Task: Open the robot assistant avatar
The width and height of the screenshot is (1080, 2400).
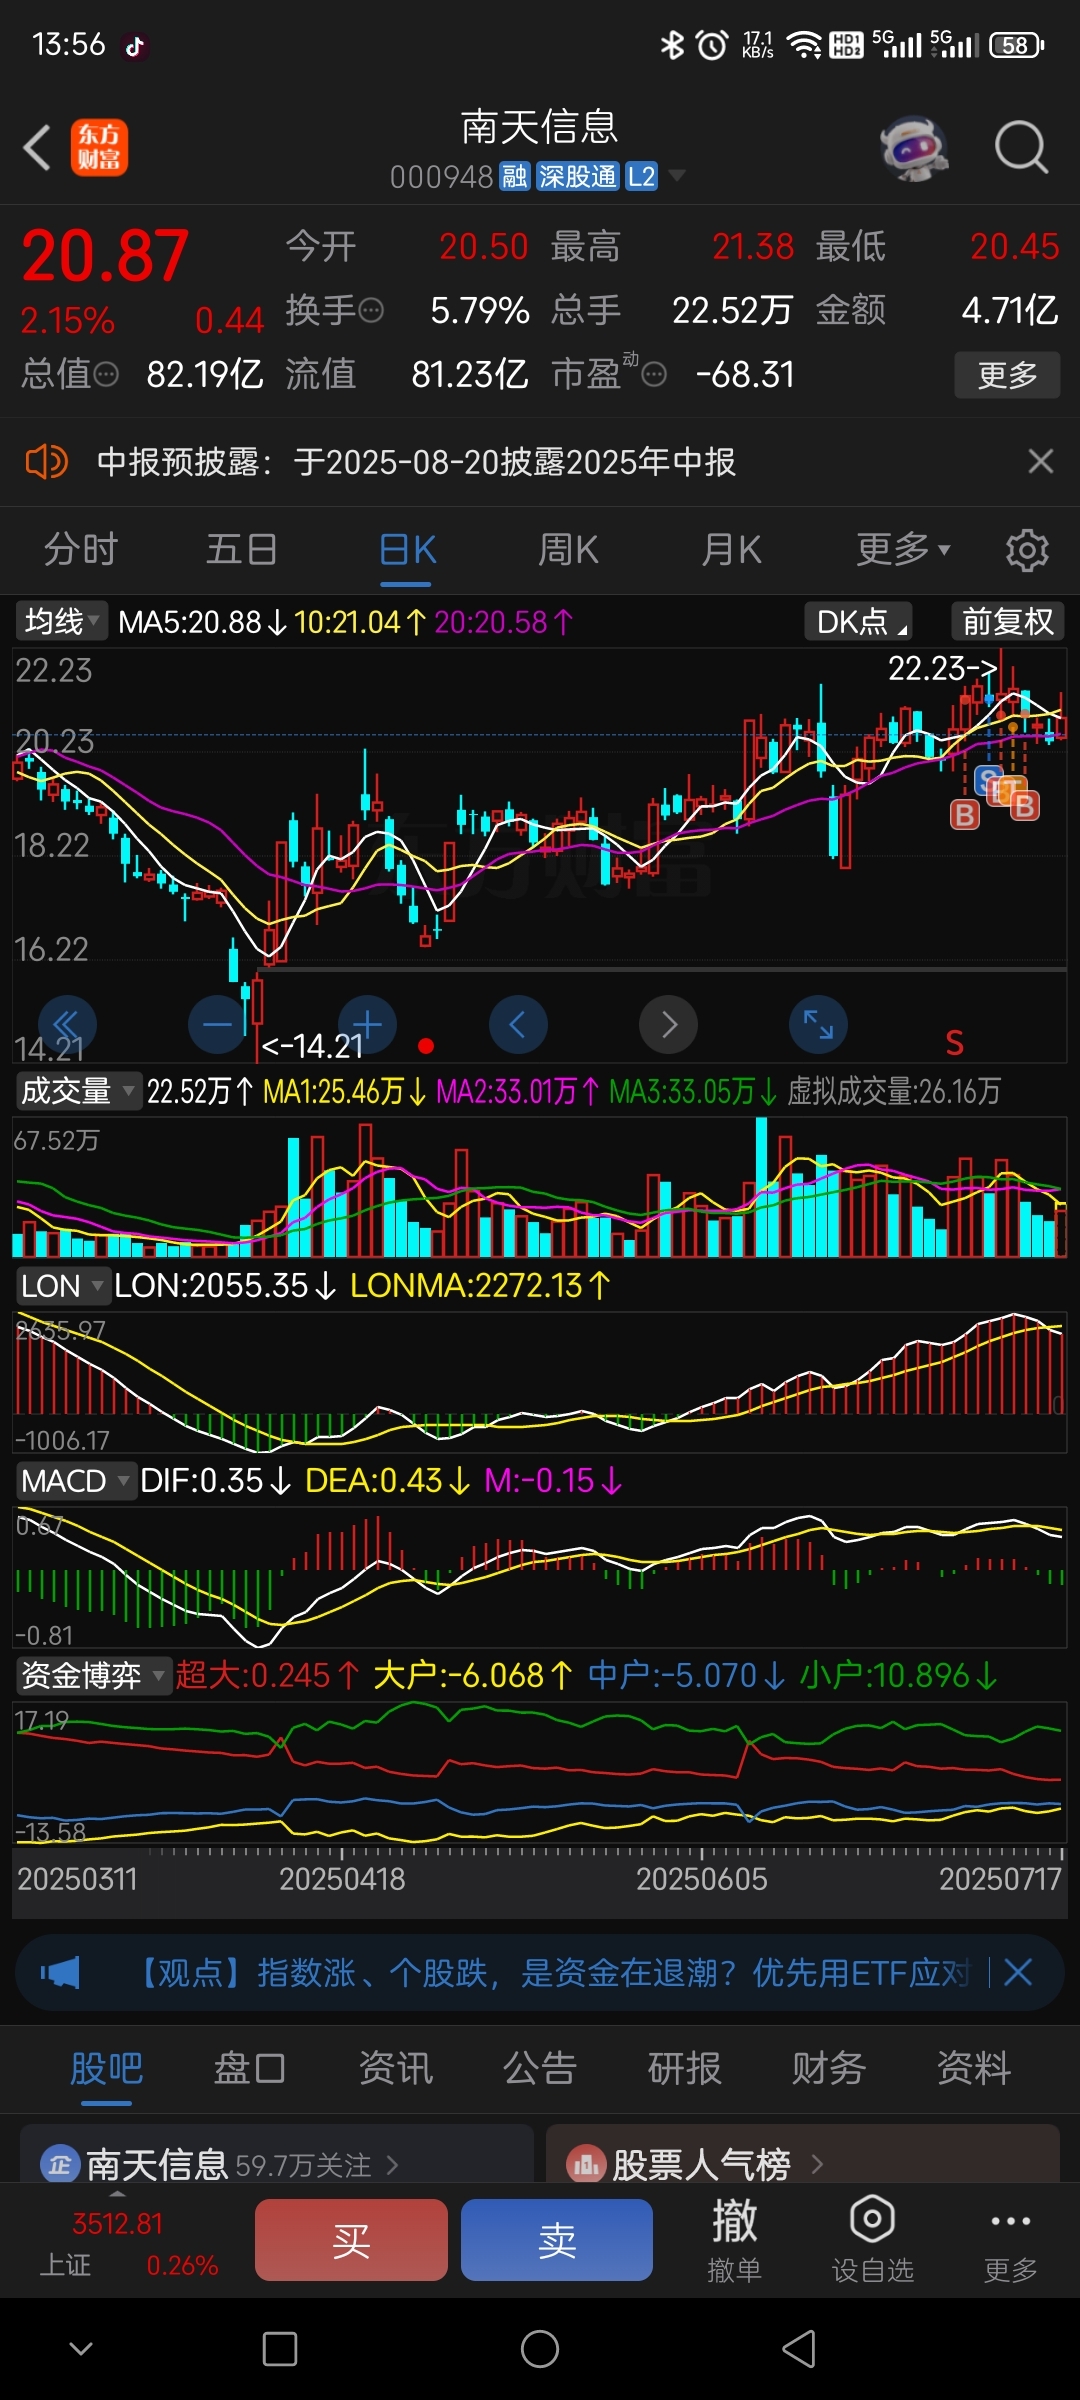Action: (914, 148)
